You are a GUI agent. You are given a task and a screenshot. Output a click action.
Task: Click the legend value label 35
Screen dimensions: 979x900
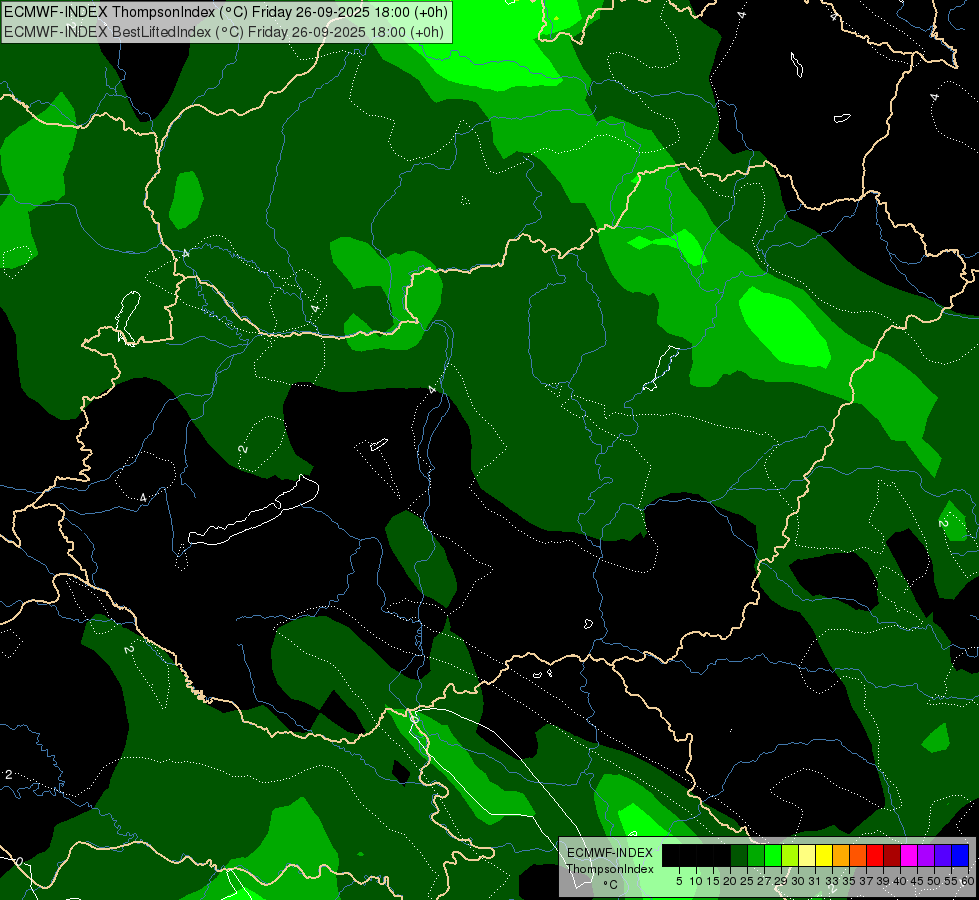pos(849,881)
